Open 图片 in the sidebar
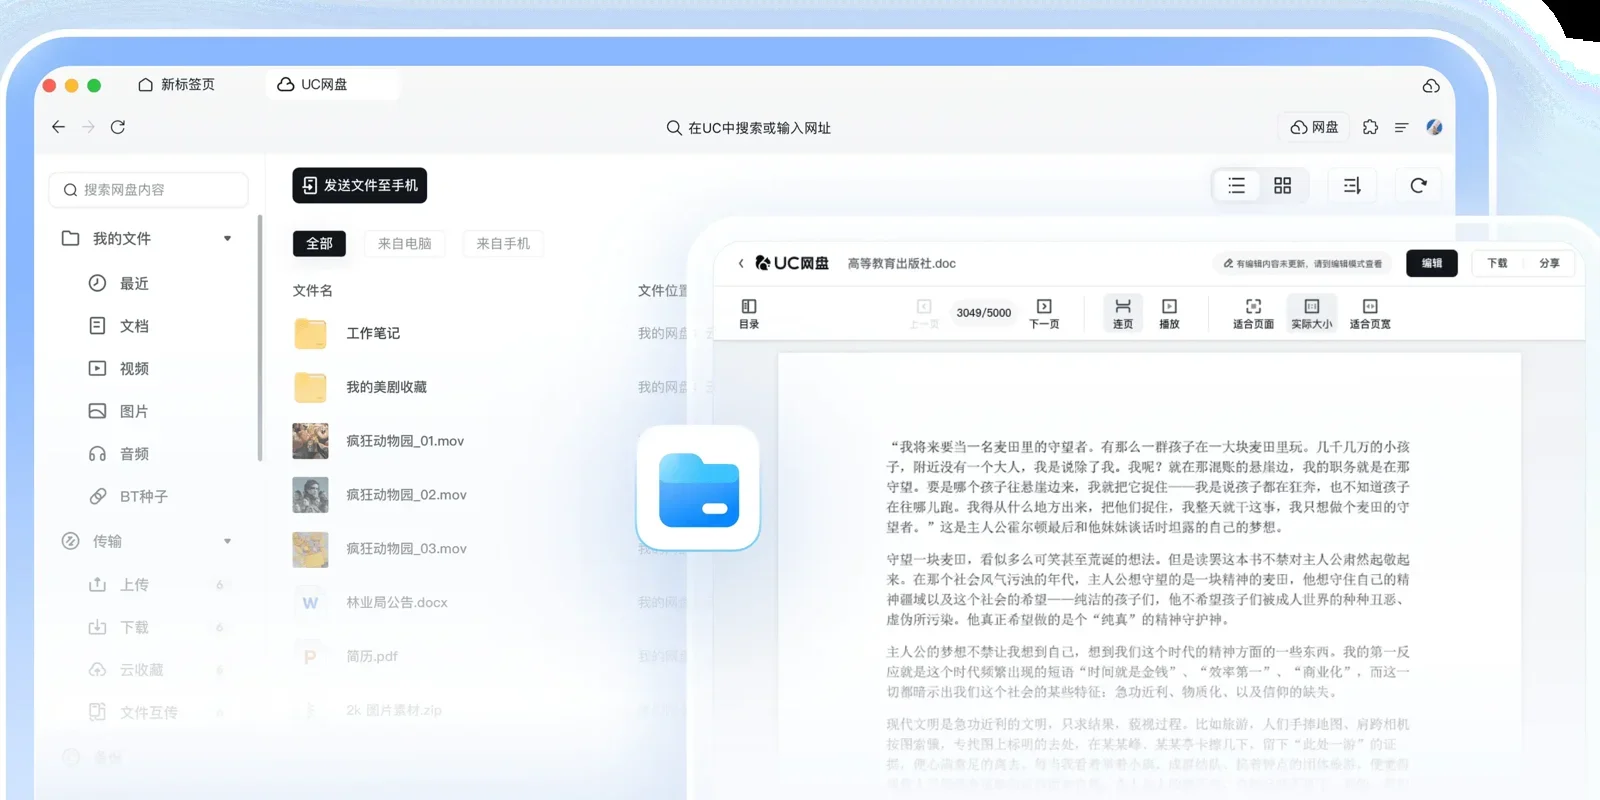 119,411
